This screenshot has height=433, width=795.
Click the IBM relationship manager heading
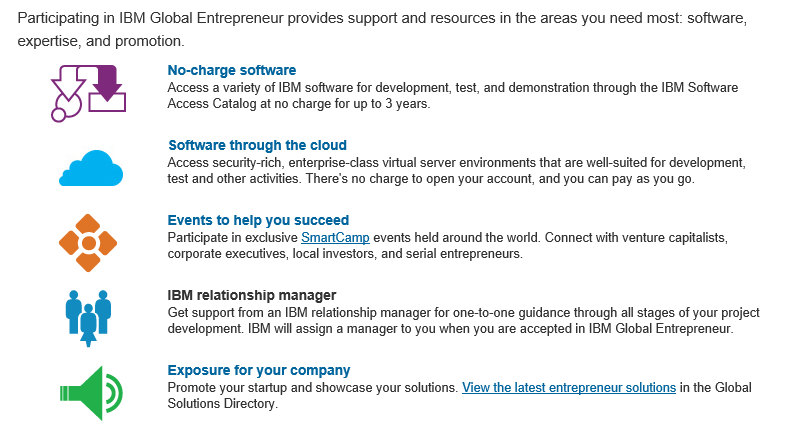coord(252,295)
